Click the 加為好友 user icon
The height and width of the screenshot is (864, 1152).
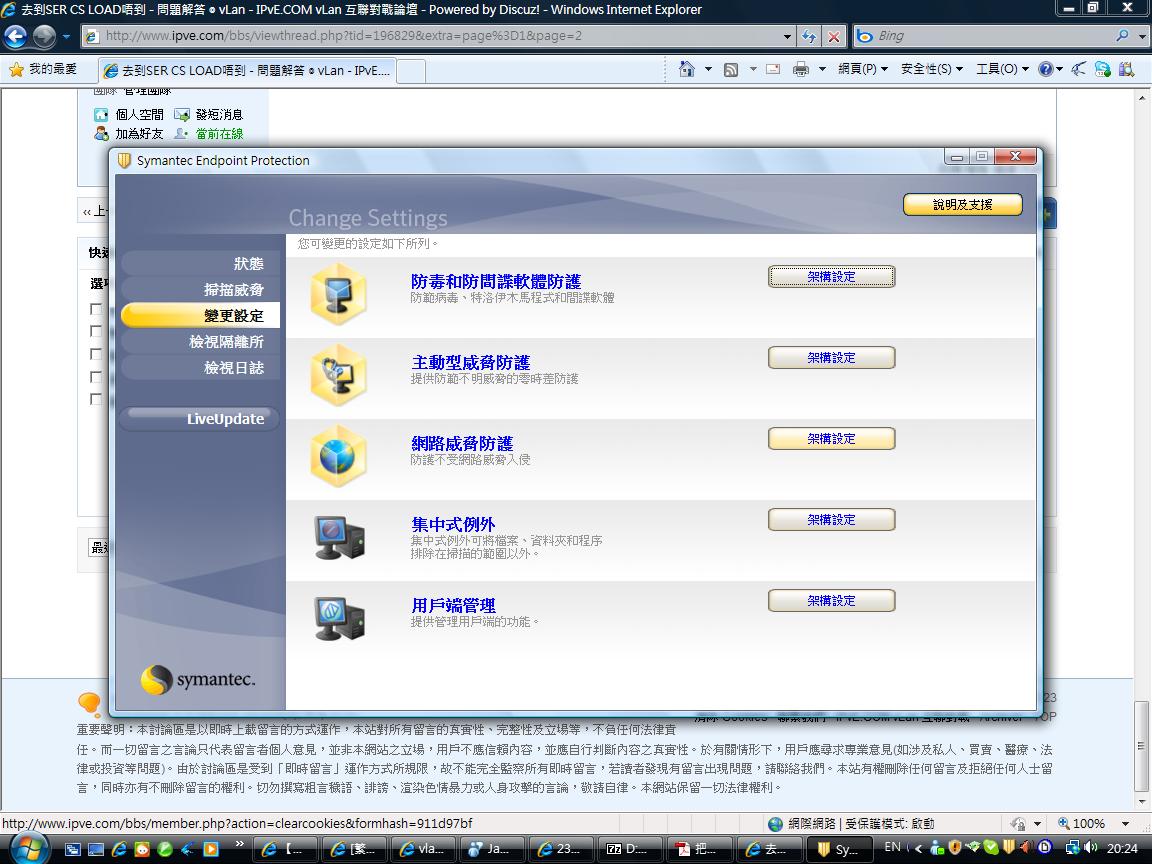101,134
